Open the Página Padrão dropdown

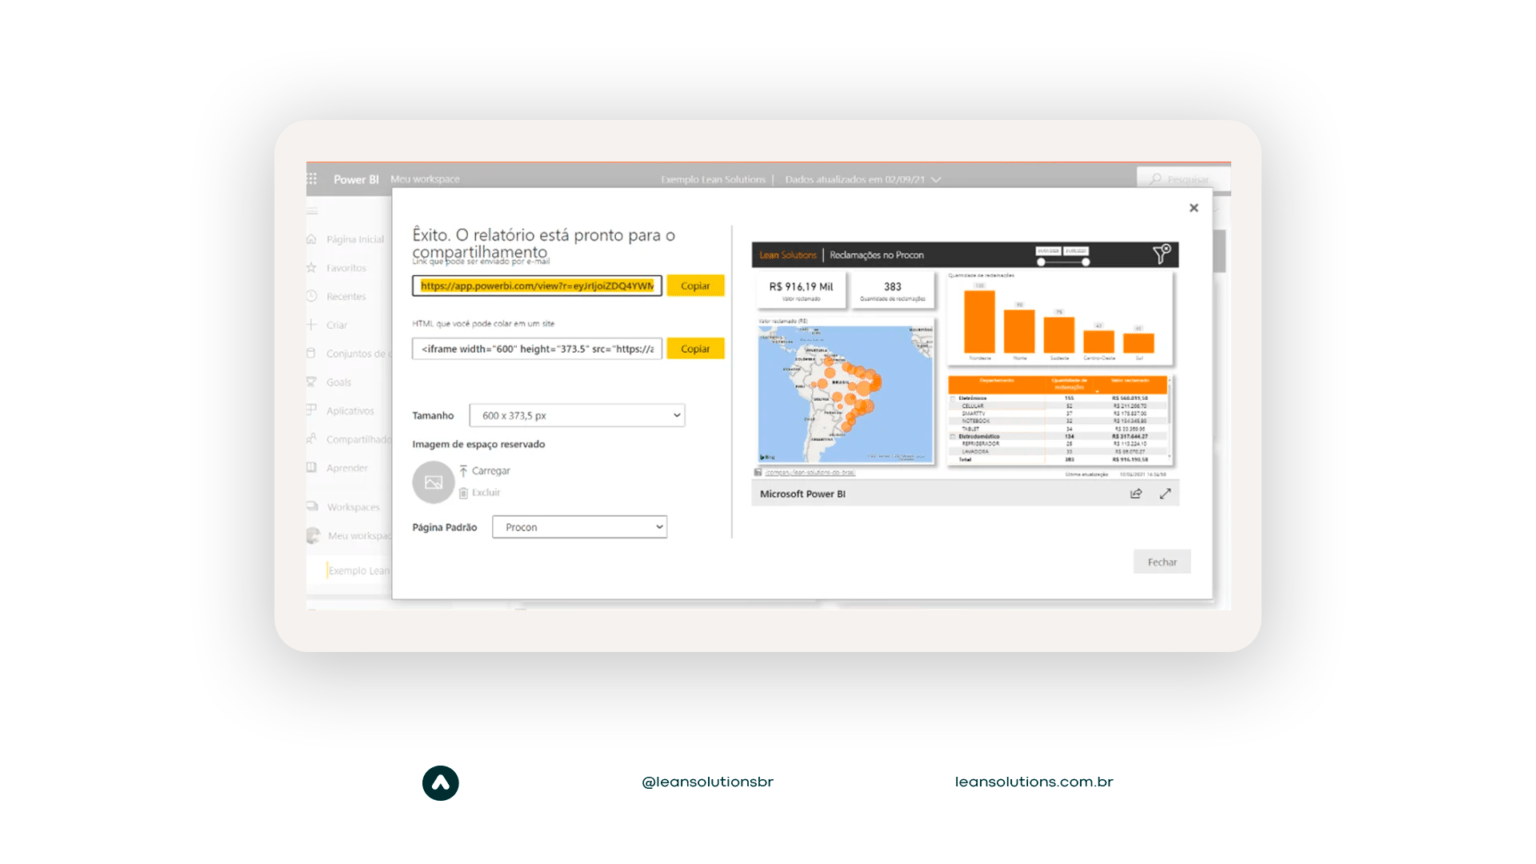click(579, 526)
